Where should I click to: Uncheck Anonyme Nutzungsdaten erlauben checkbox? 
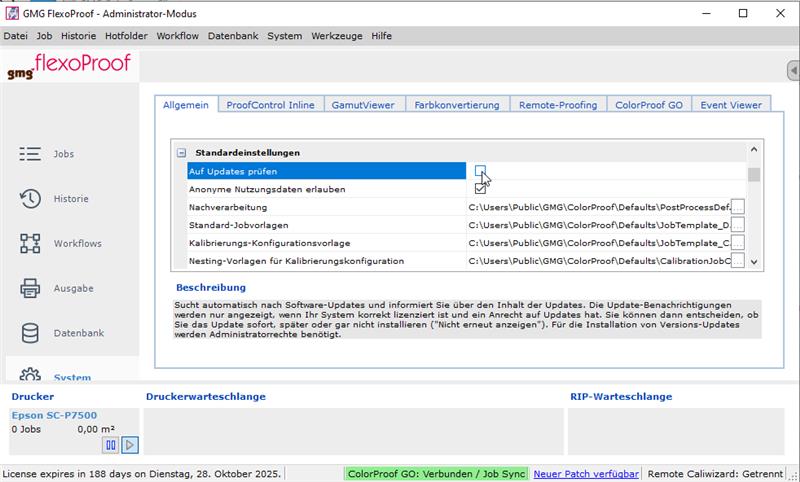480,189
